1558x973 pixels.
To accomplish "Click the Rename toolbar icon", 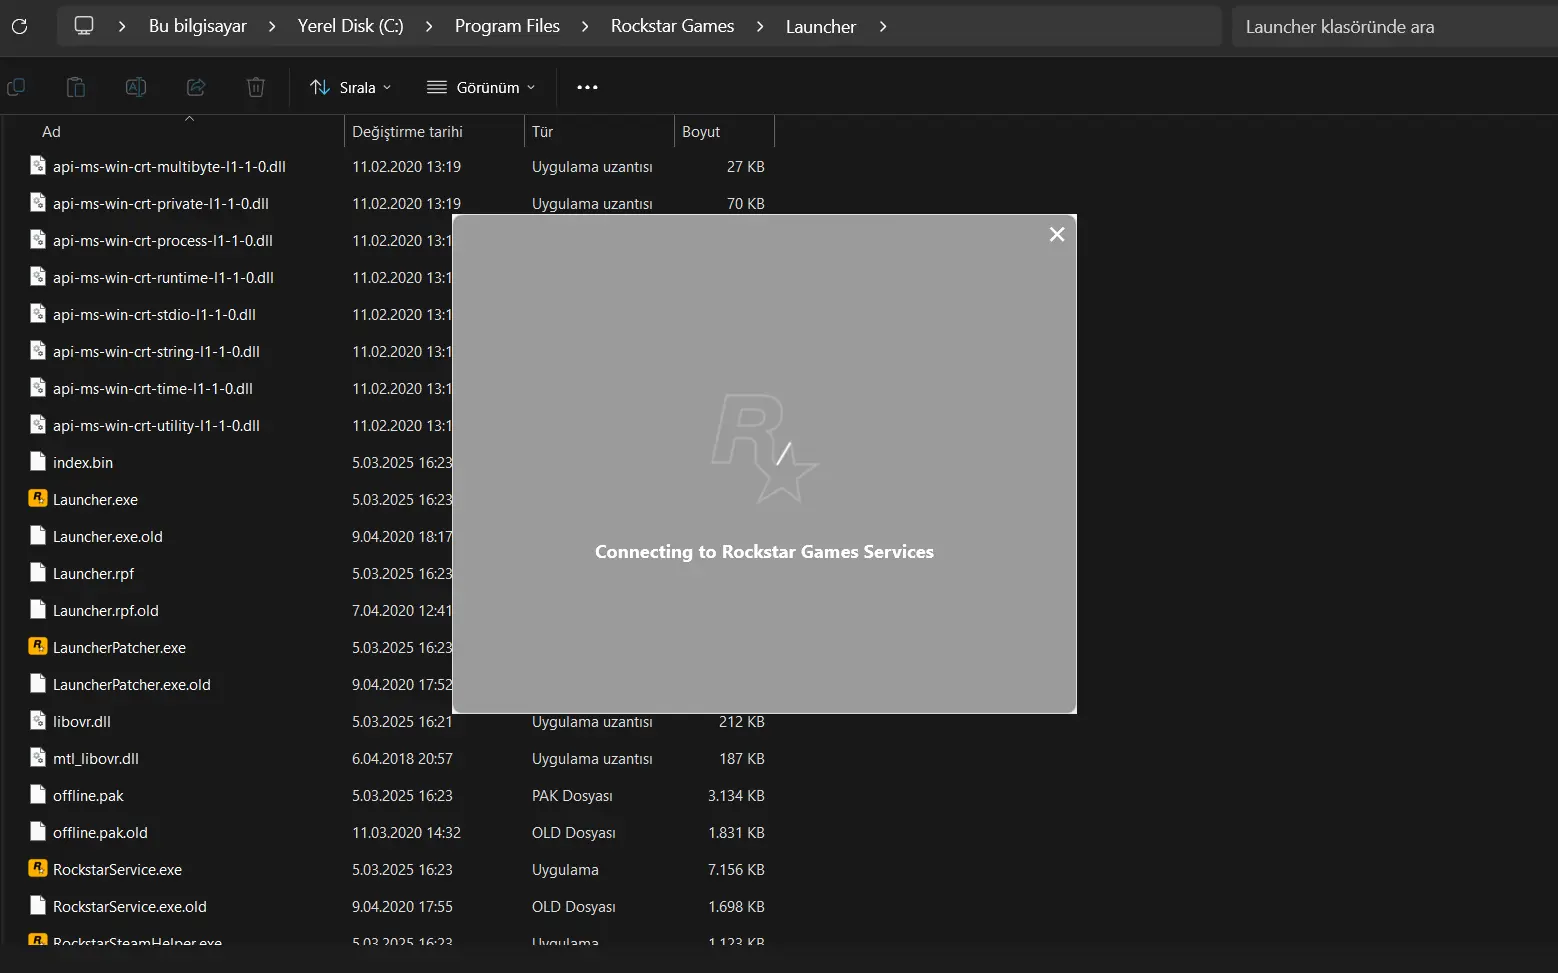I will 136,87.
